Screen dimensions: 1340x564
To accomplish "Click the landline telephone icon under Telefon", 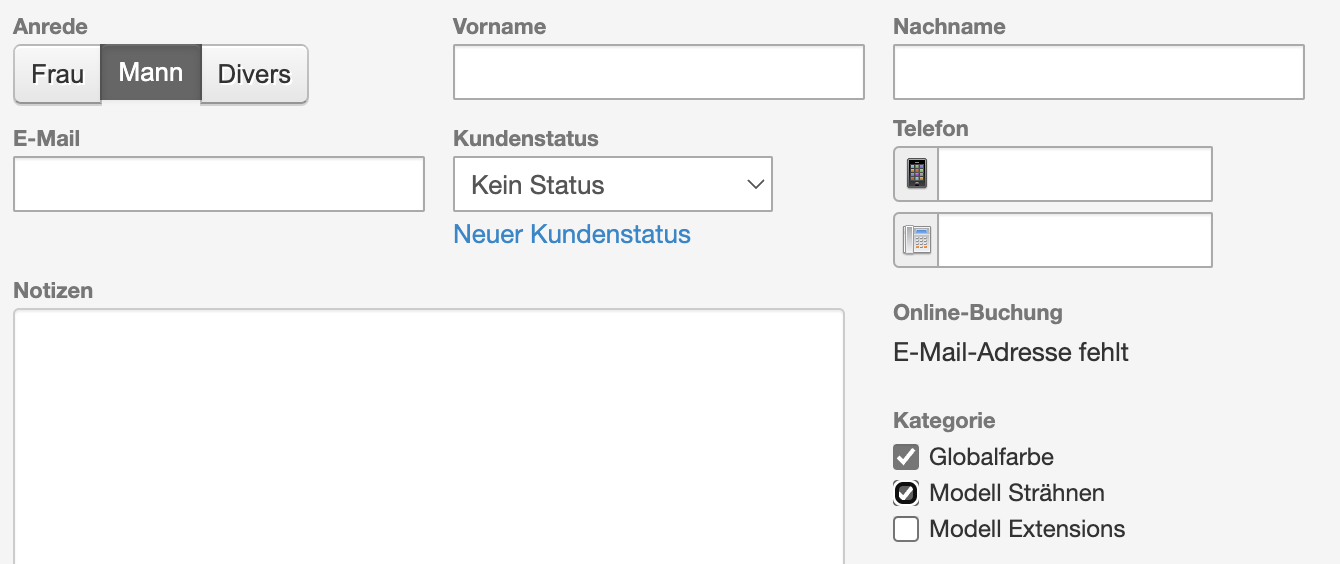I will coord(916,240).
